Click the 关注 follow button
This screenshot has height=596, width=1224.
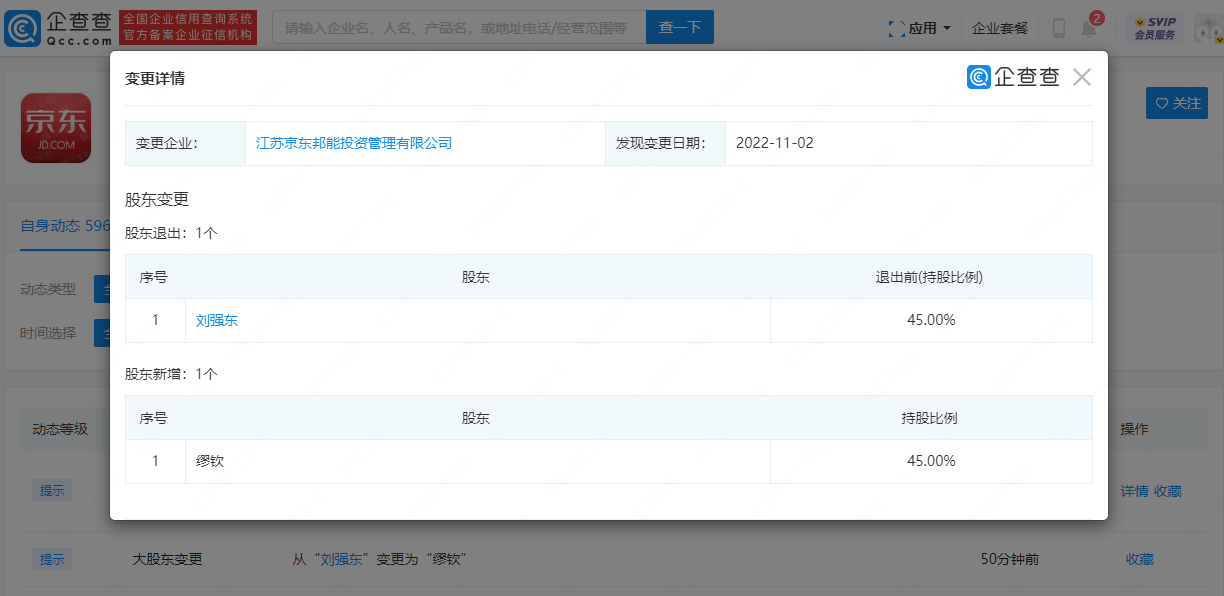(1177, 103)
